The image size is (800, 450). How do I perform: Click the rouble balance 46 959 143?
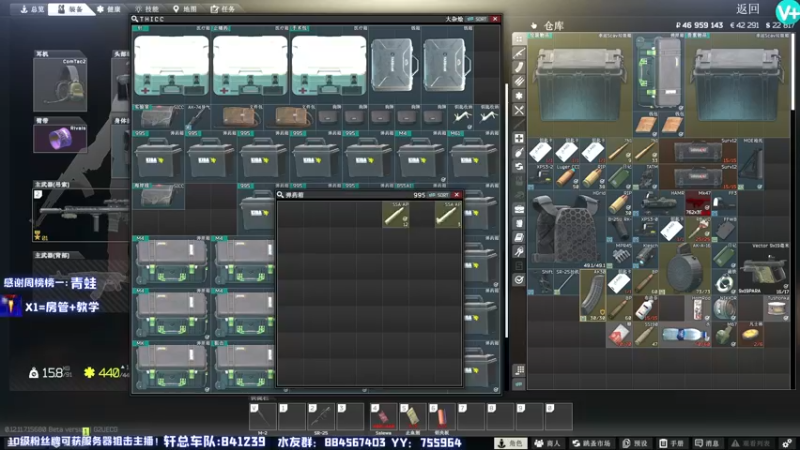point(699,25)
